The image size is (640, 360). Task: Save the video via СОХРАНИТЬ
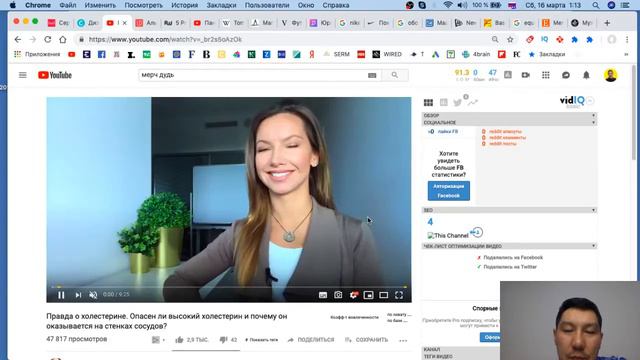pyautogui.click(x=366, y=340)
